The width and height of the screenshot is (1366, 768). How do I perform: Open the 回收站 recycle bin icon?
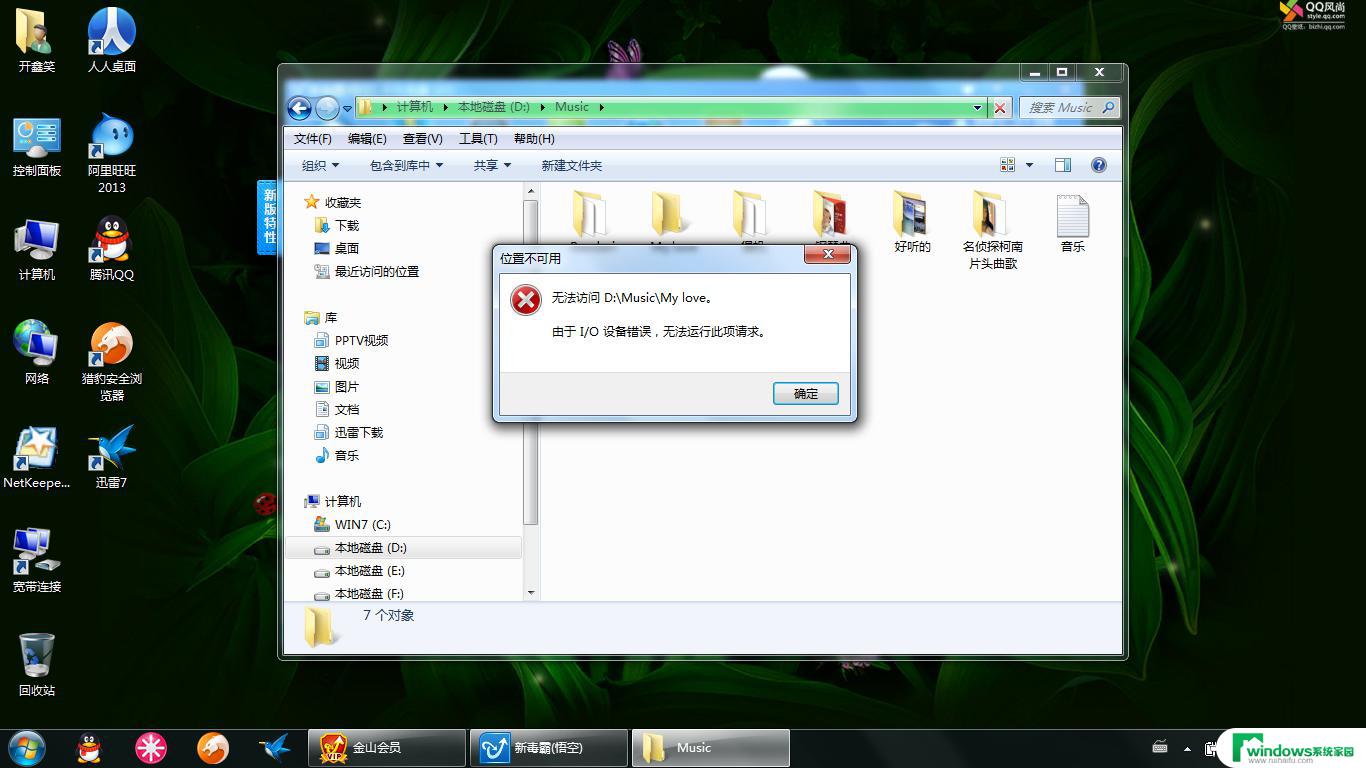pos(37,664)
